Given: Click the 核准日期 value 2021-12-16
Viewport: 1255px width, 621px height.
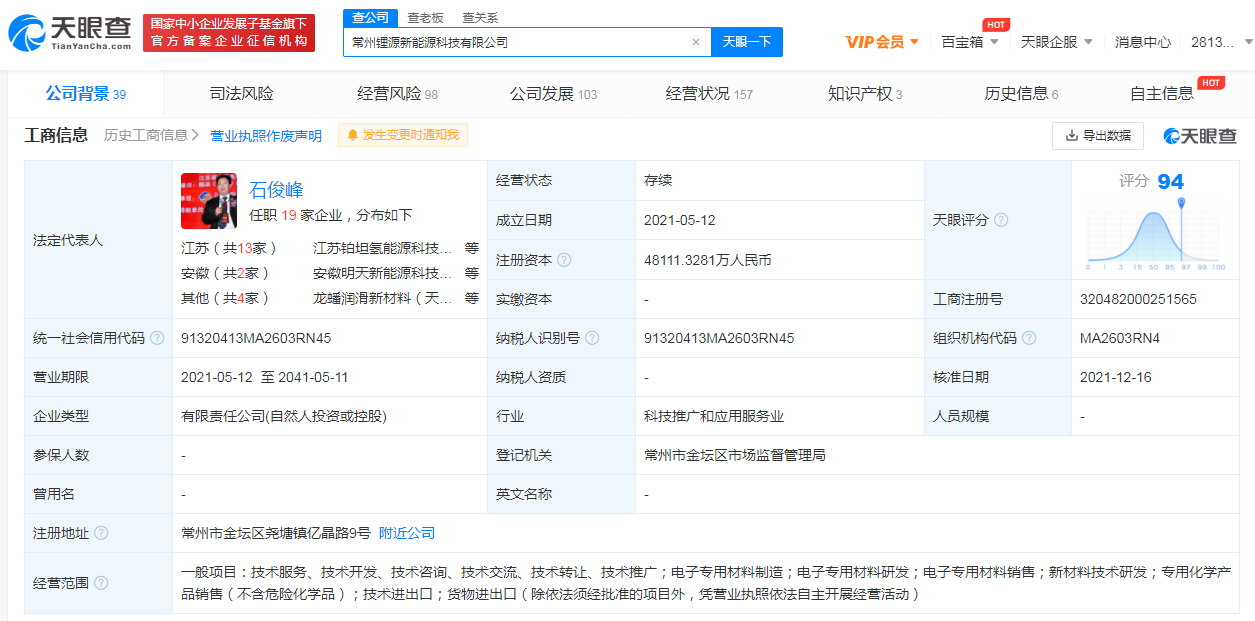Looking at the screenshot, I should click(x=1116, y=377).
